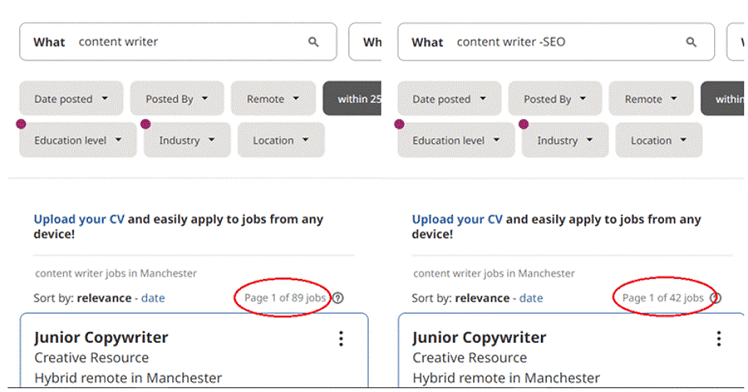Expand the left Date posted filter dropdown
This screenshot has height=392, width=748.
click(x=71, y=99)
